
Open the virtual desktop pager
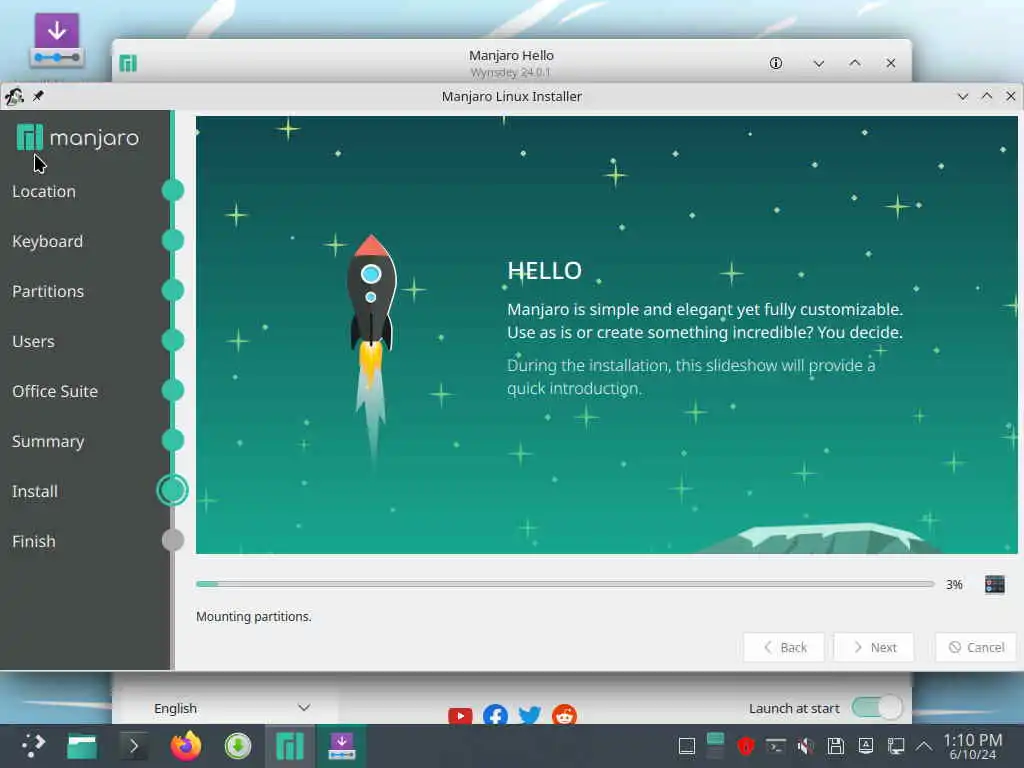pos(716,746)
